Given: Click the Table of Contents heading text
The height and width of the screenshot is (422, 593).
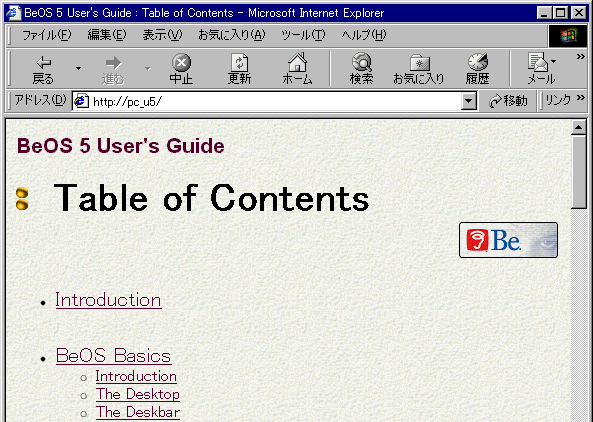Looking at the screenshot, I should (211, 198).
